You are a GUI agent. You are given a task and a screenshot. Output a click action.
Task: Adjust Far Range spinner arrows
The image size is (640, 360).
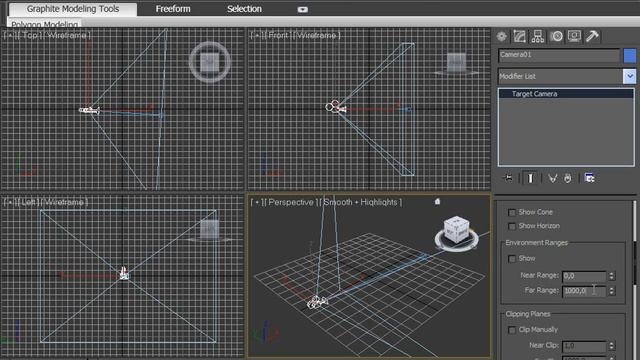pos(611,291)
